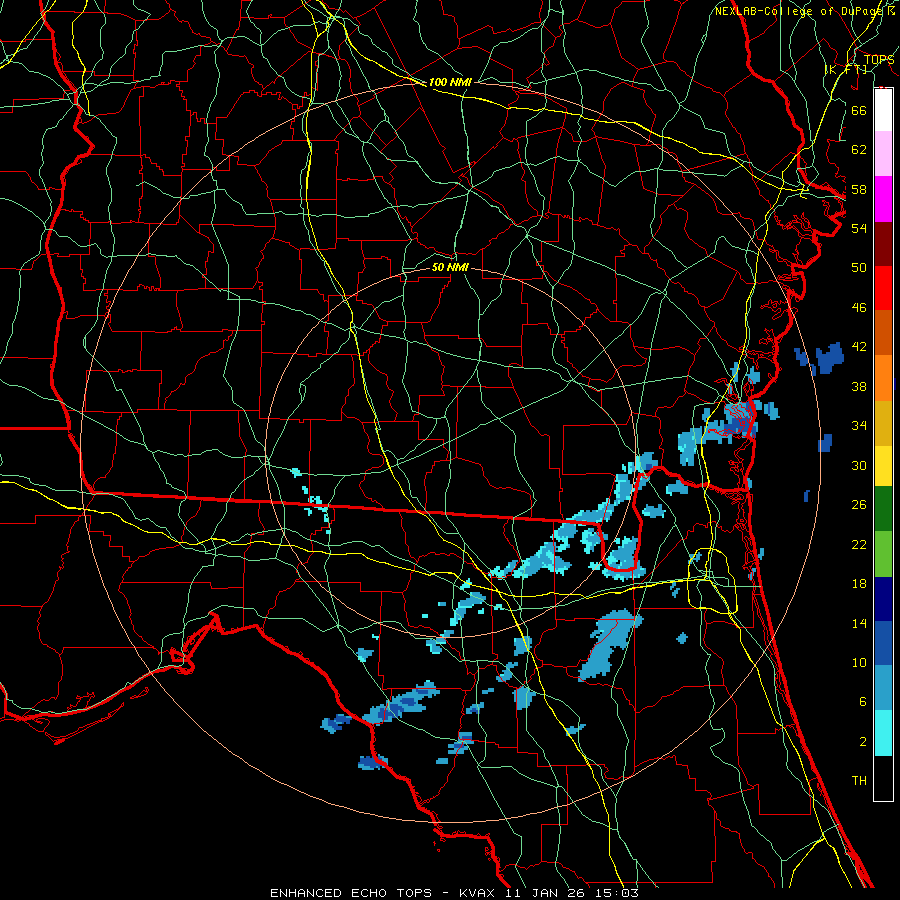Click the 26 value in the legend
Screen dimensions: 900x900
coord(859,505)
